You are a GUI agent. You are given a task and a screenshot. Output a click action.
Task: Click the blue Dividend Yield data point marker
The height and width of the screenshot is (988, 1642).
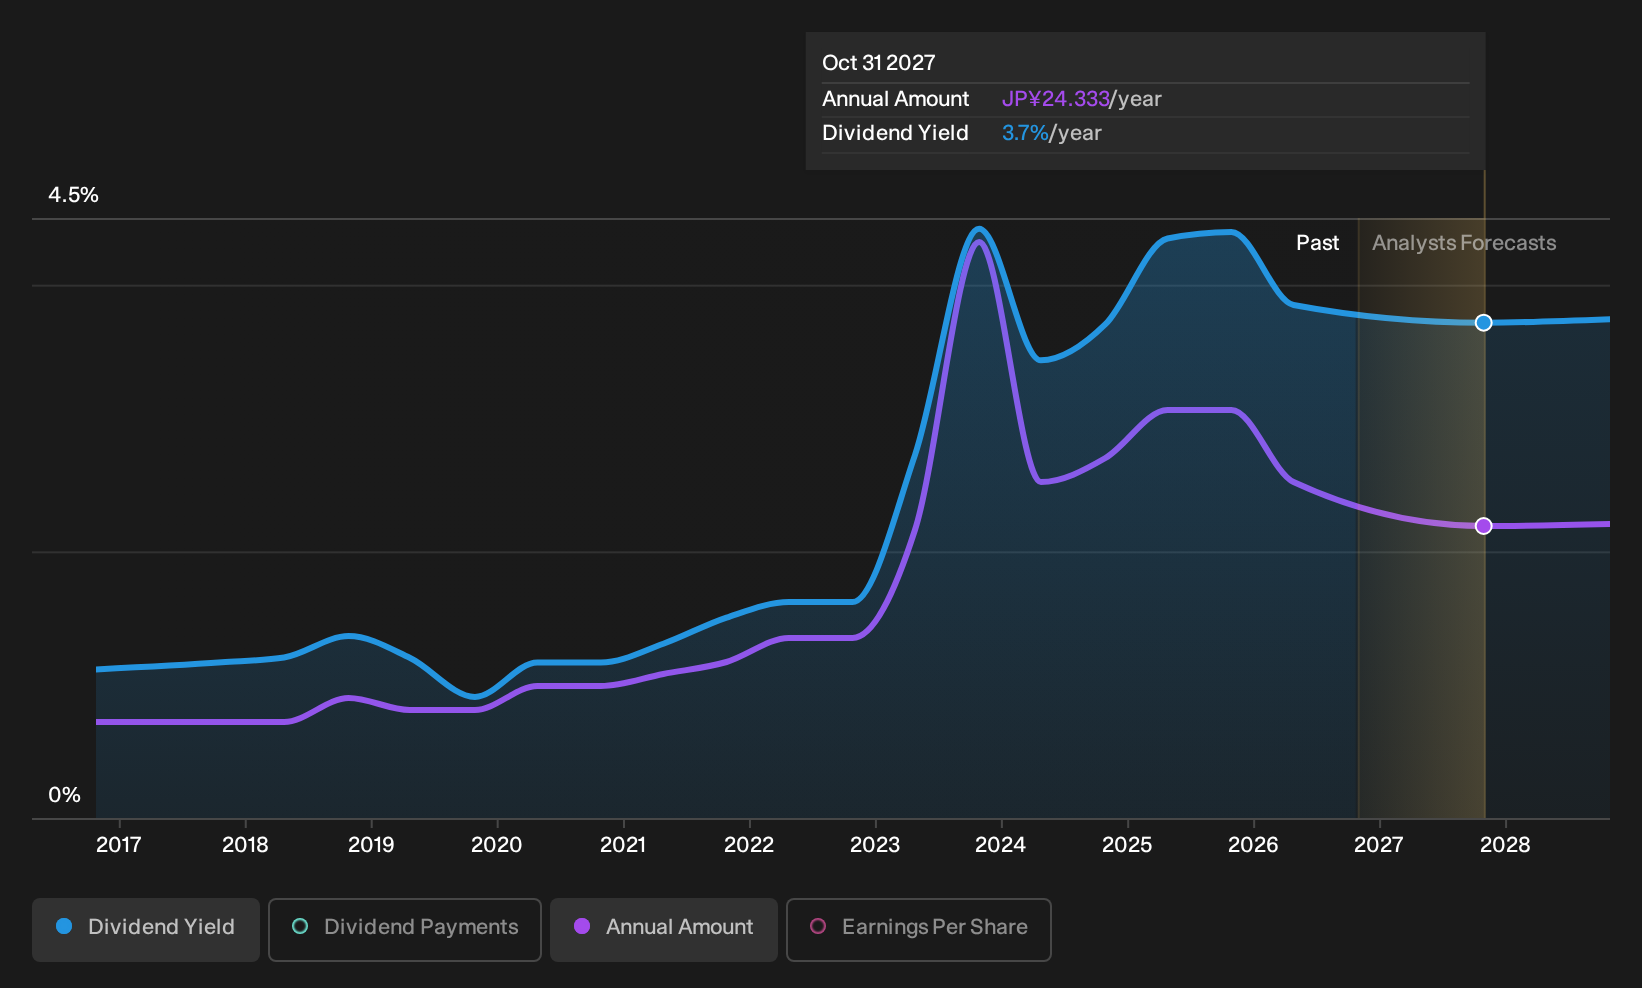point(1484,322)
